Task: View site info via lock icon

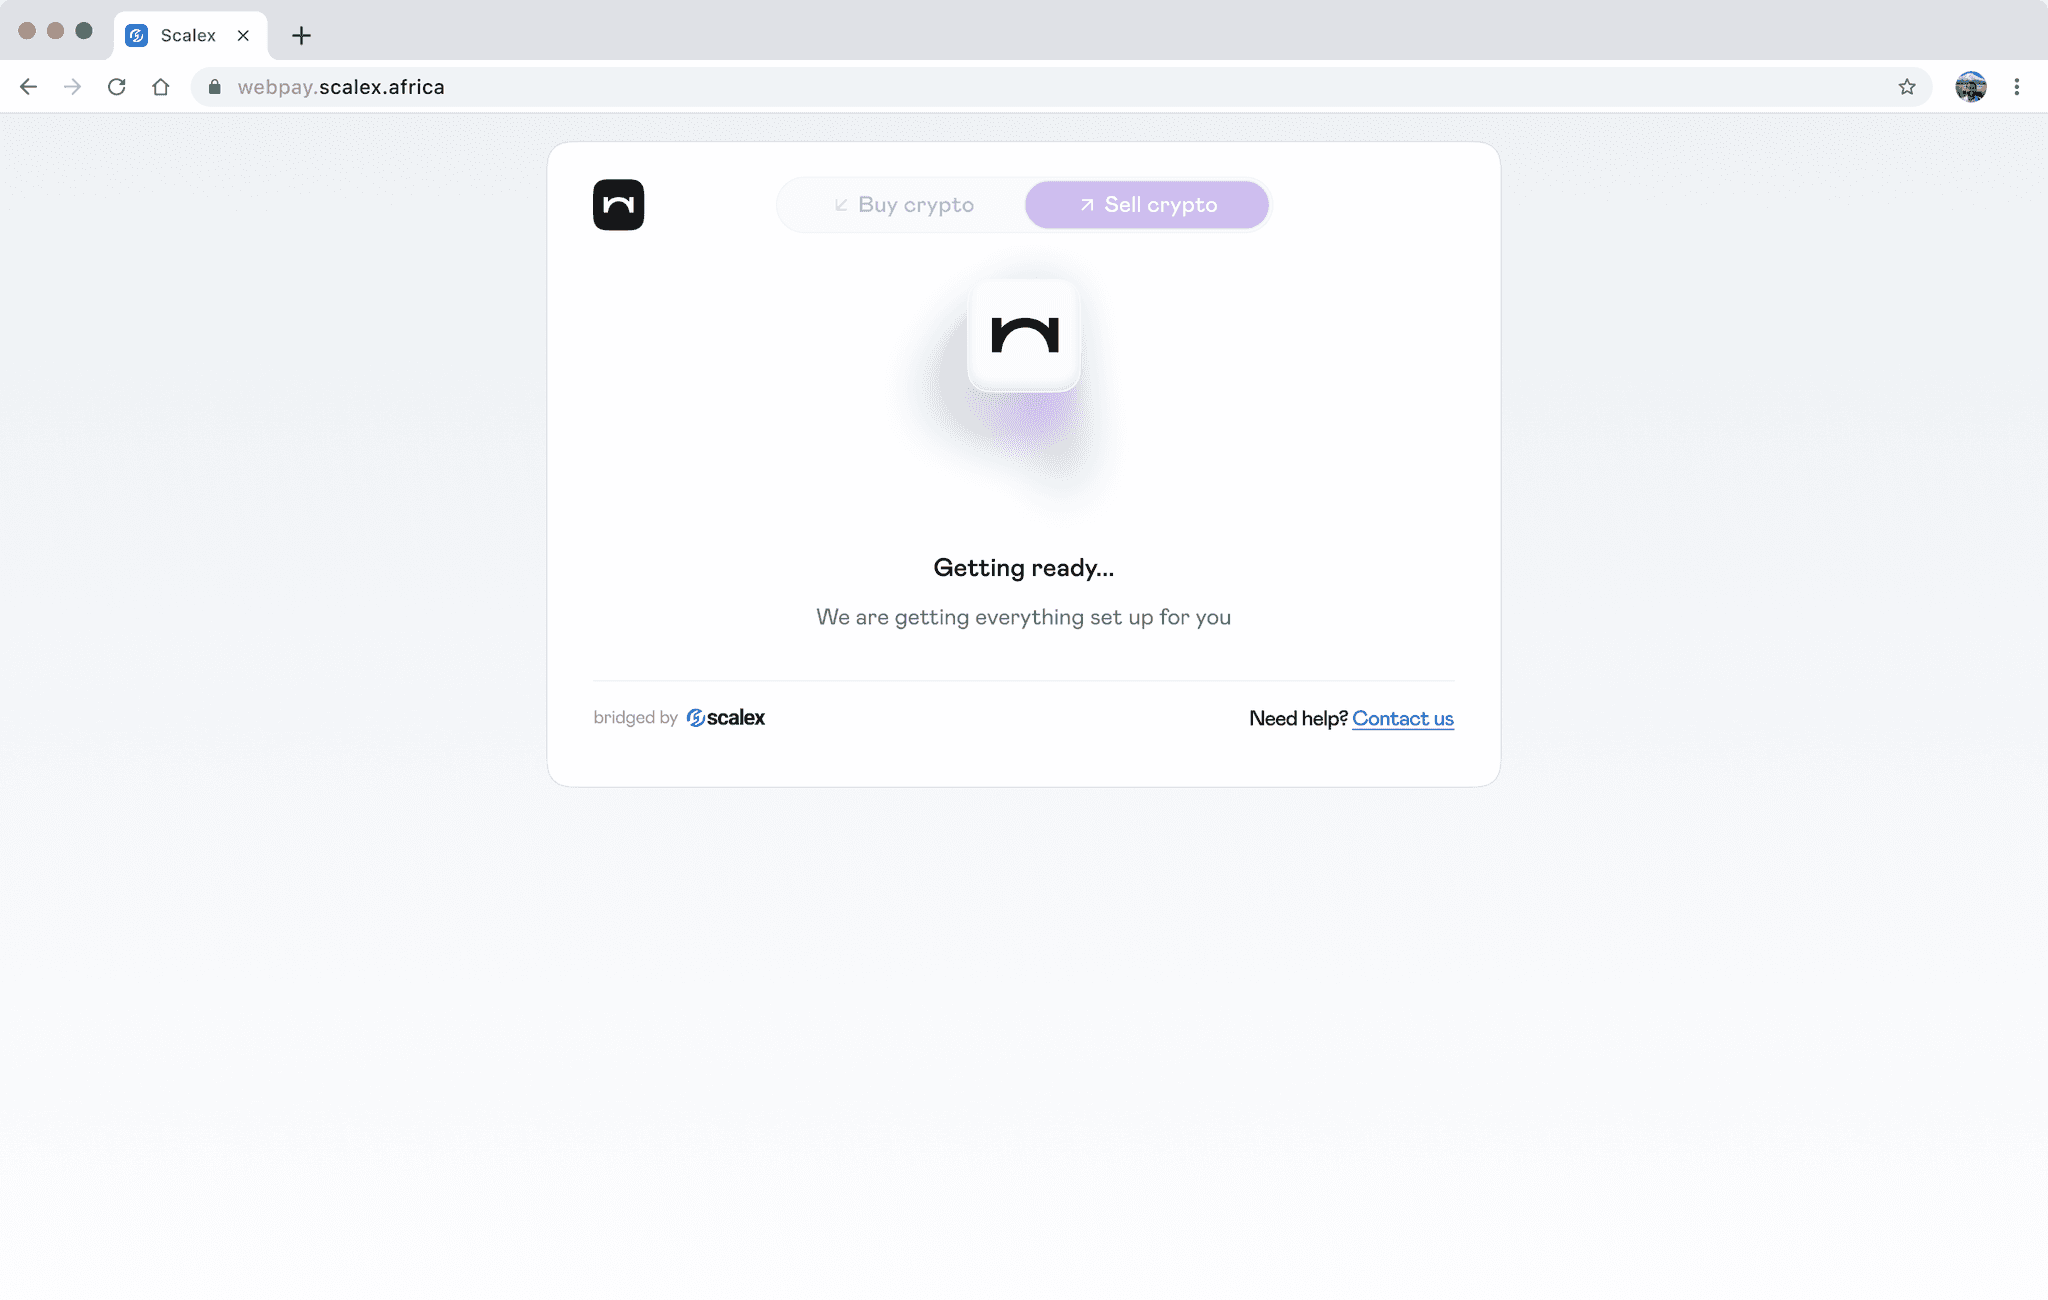Action: coord(214,87)
